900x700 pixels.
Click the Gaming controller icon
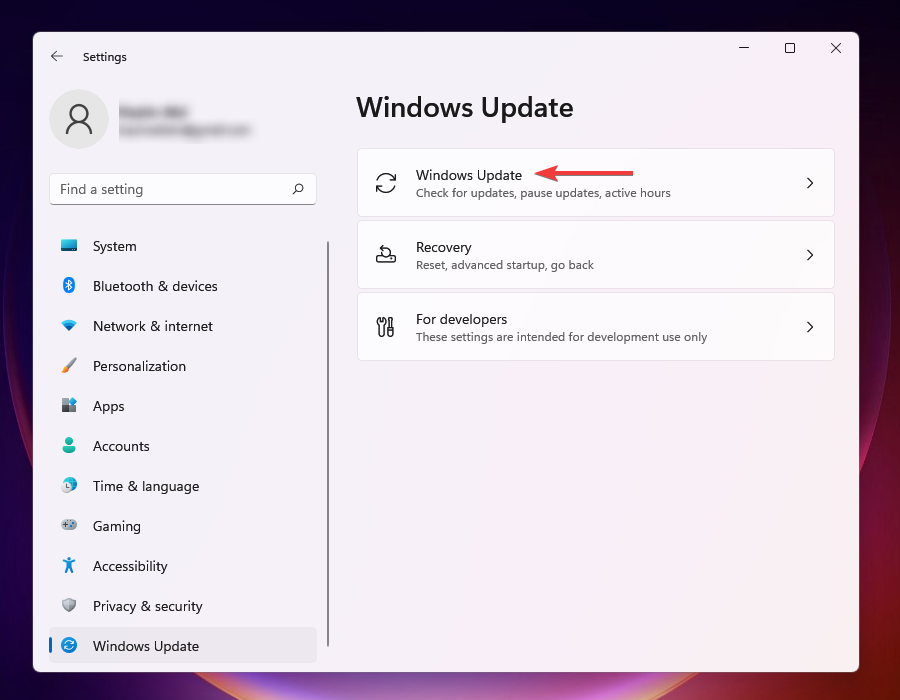[69, 525]
